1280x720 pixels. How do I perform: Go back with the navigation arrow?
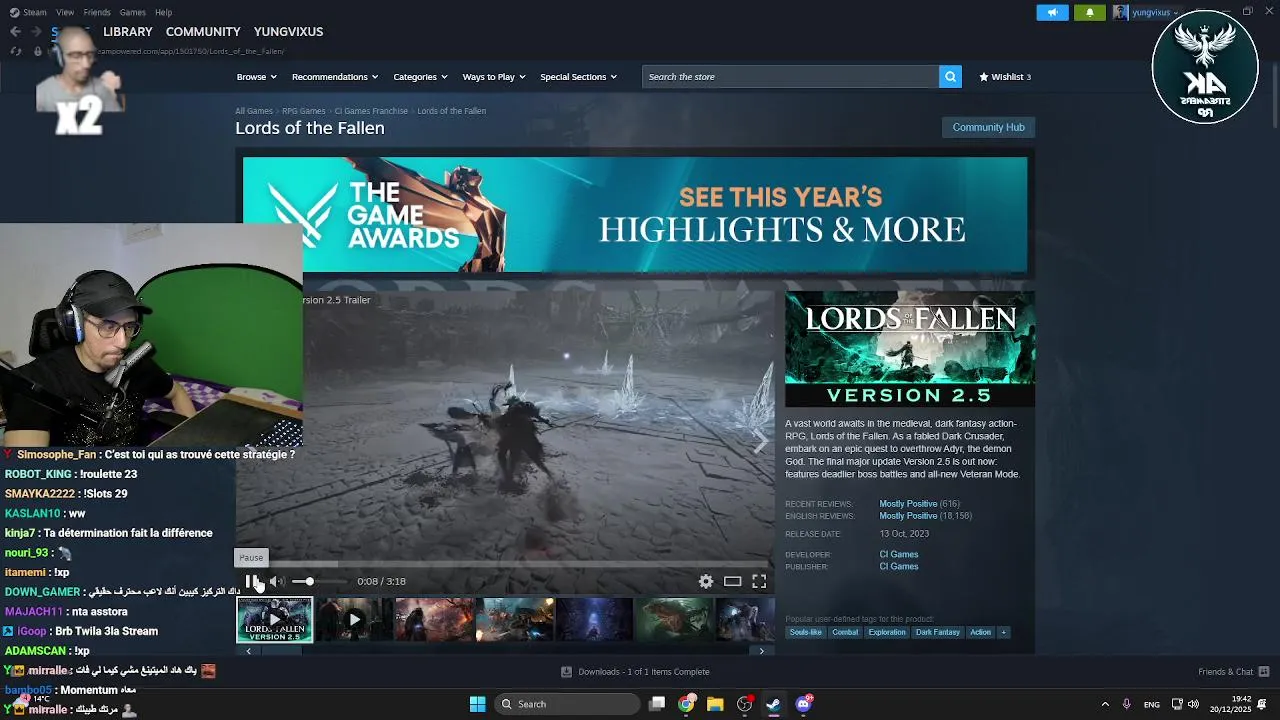pos(15,32)
